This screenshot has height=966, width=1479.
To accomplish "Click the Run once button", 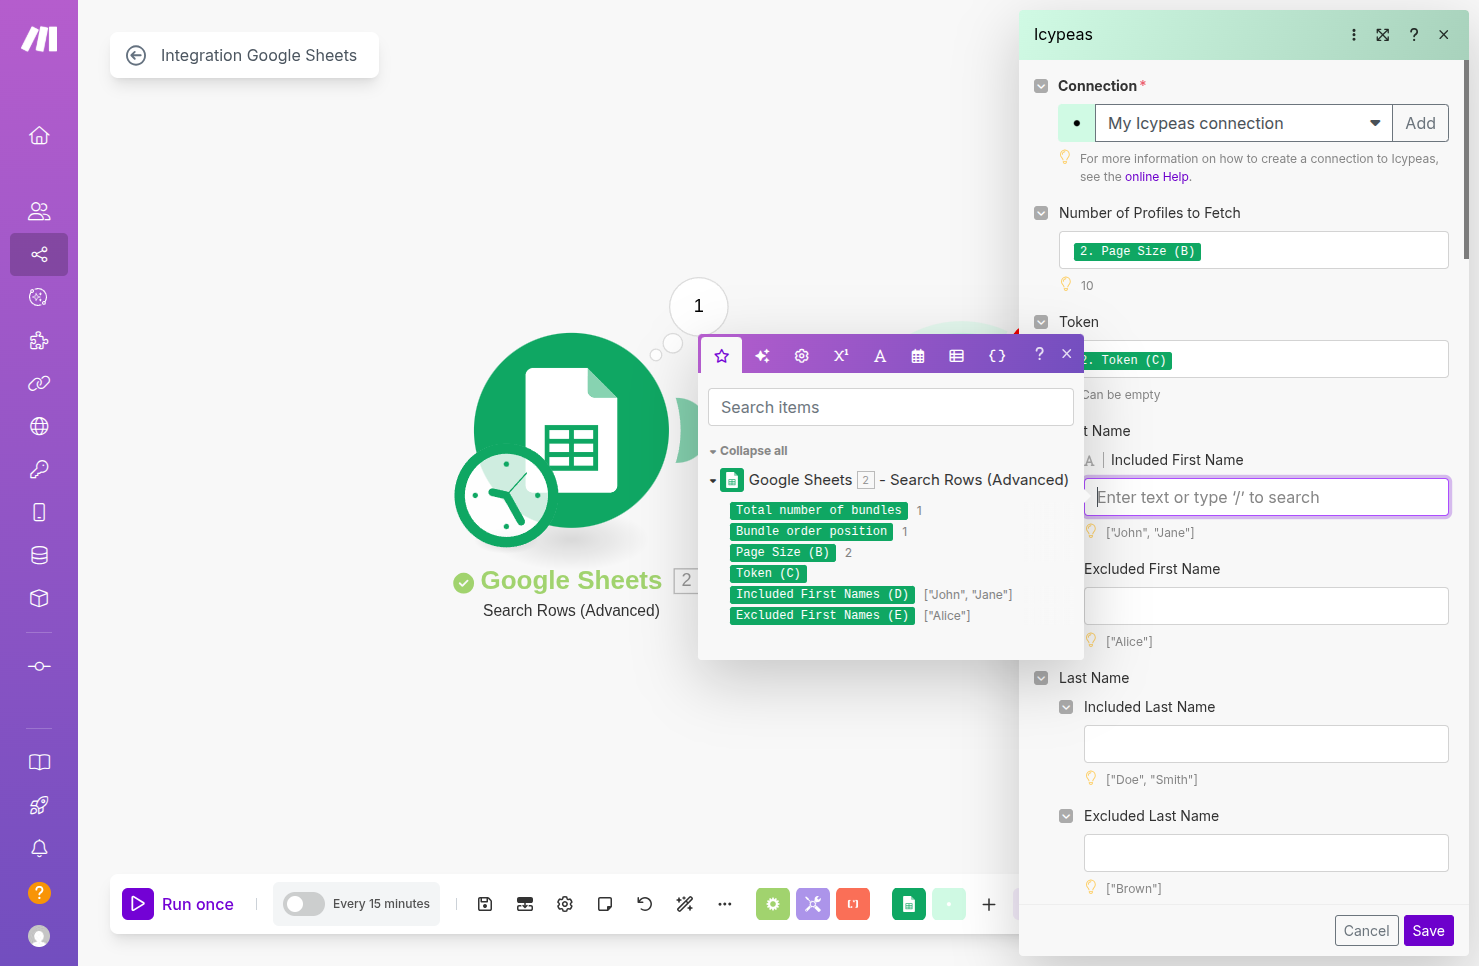I will (178, 904).
